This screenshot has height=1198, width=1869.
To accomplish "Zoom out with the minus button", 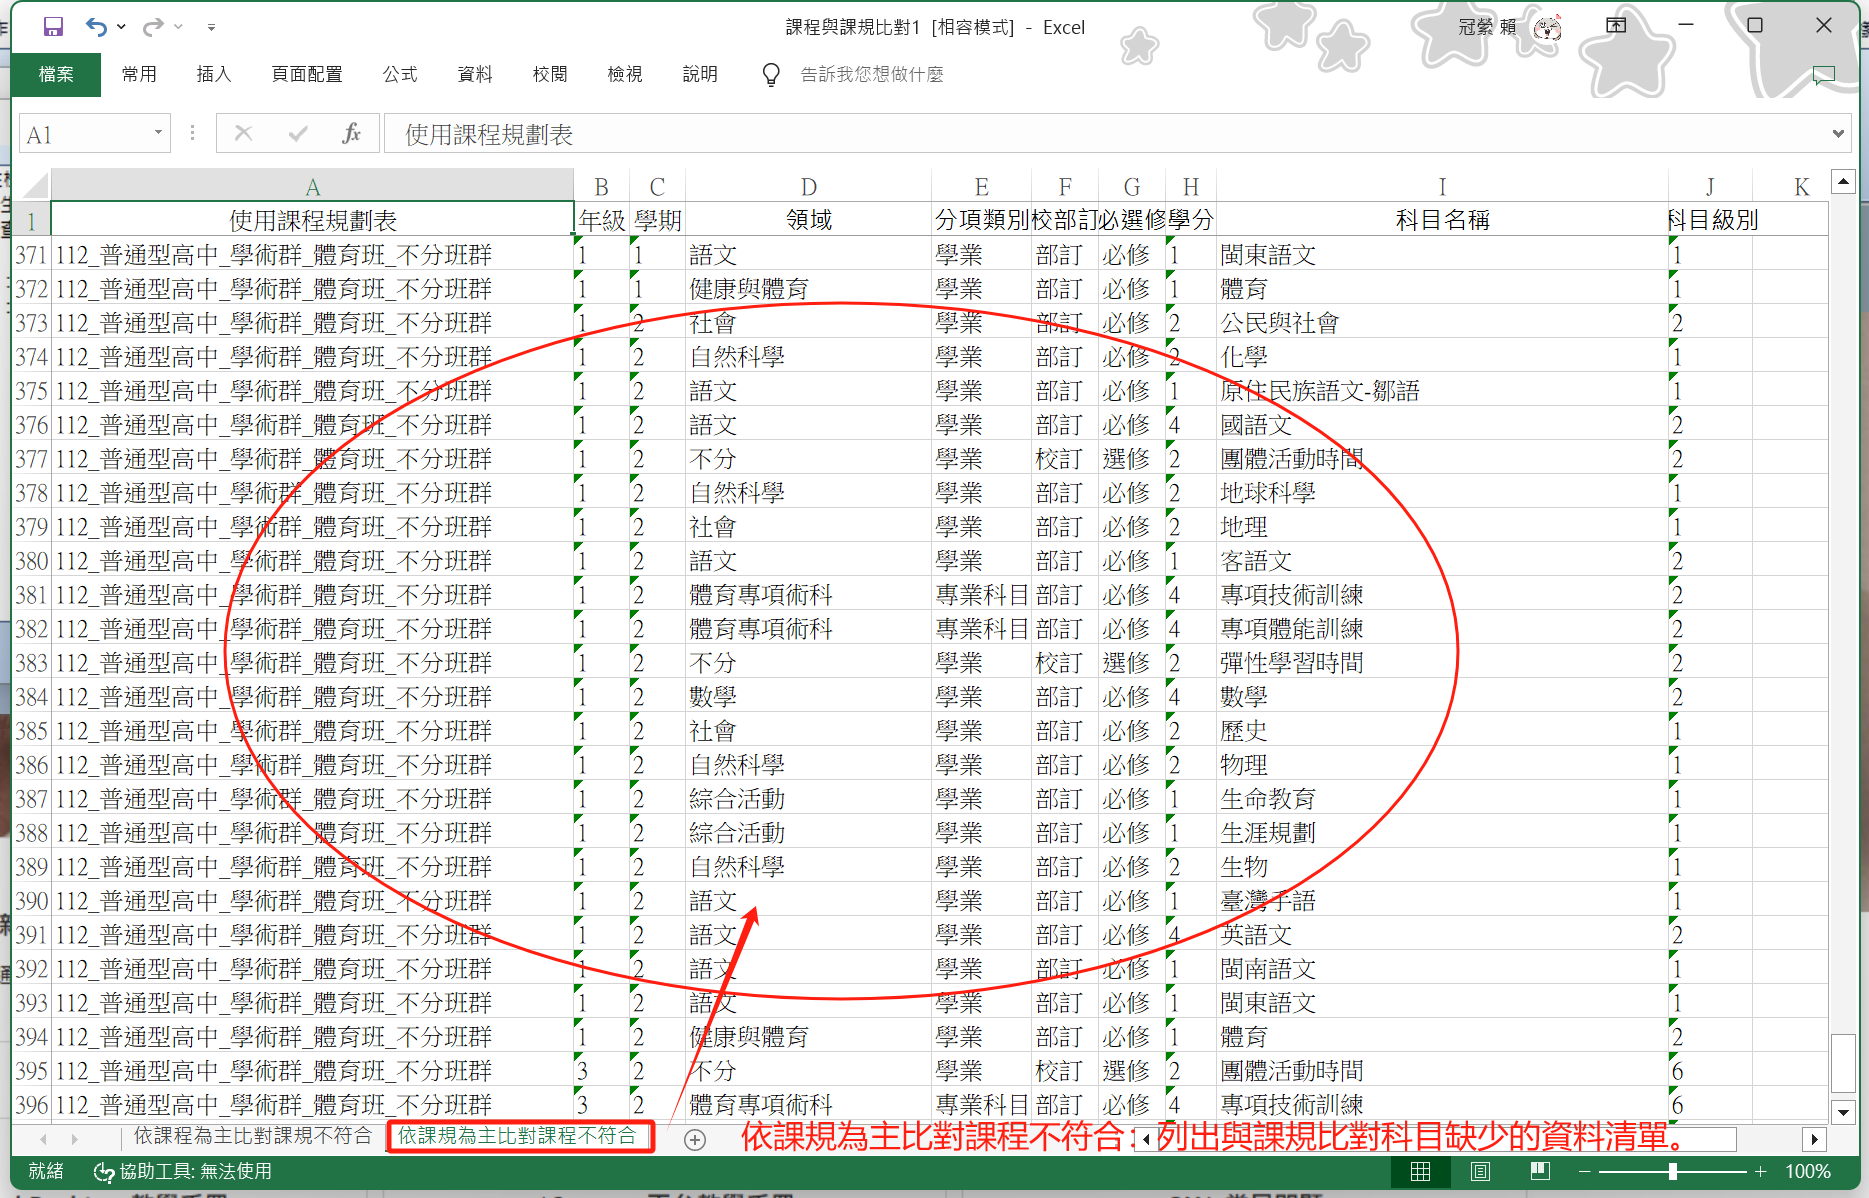I will tap(1585, 1171).
